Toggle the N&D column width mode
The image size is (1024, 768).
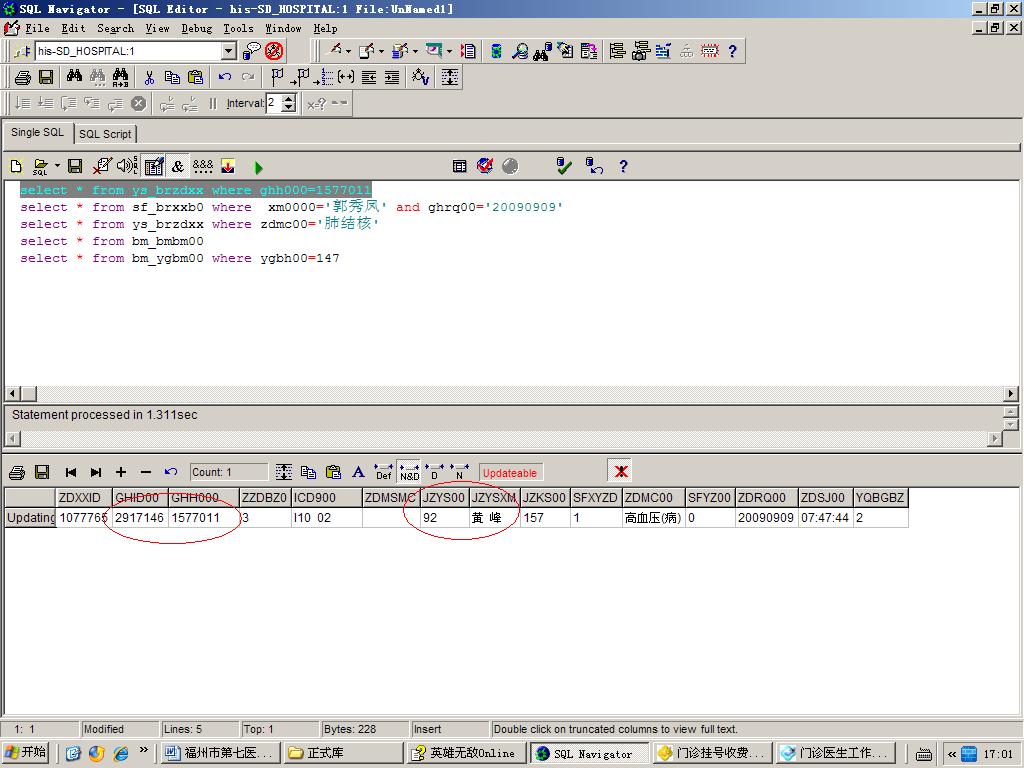click(x=409, y=472)
